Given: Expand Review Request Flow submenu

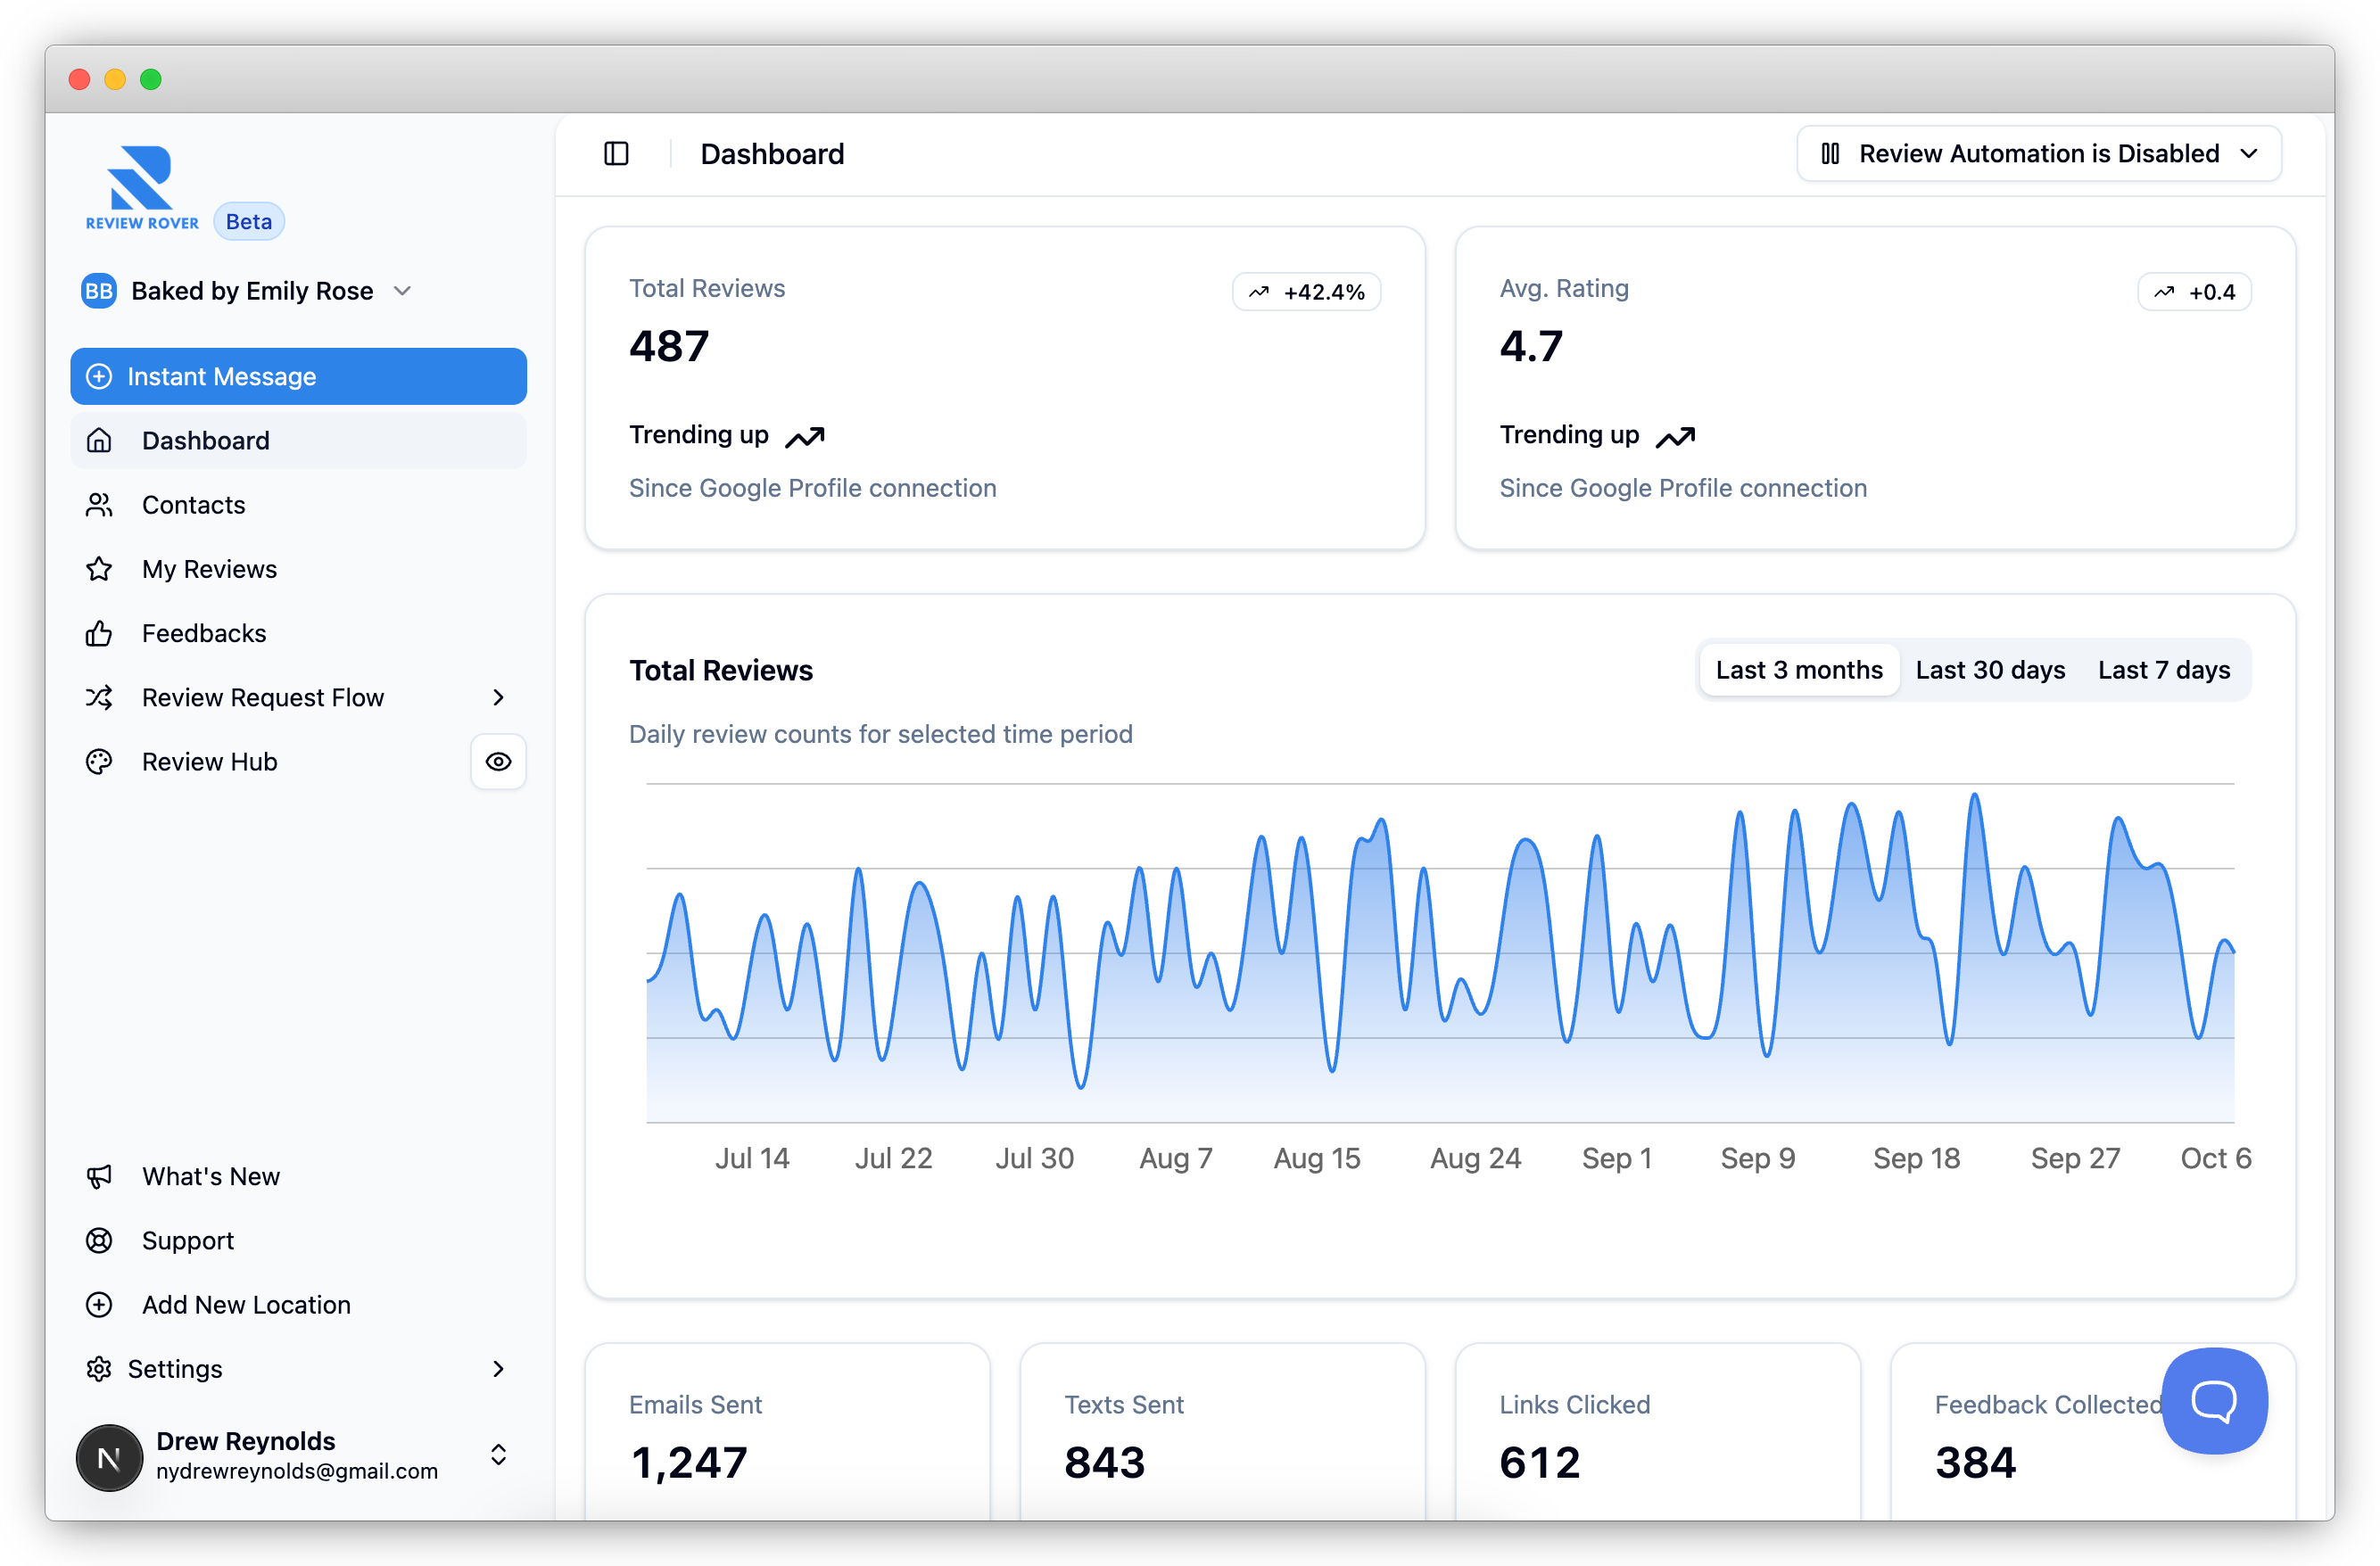Looking at the screenshot, I should [498, 697].
